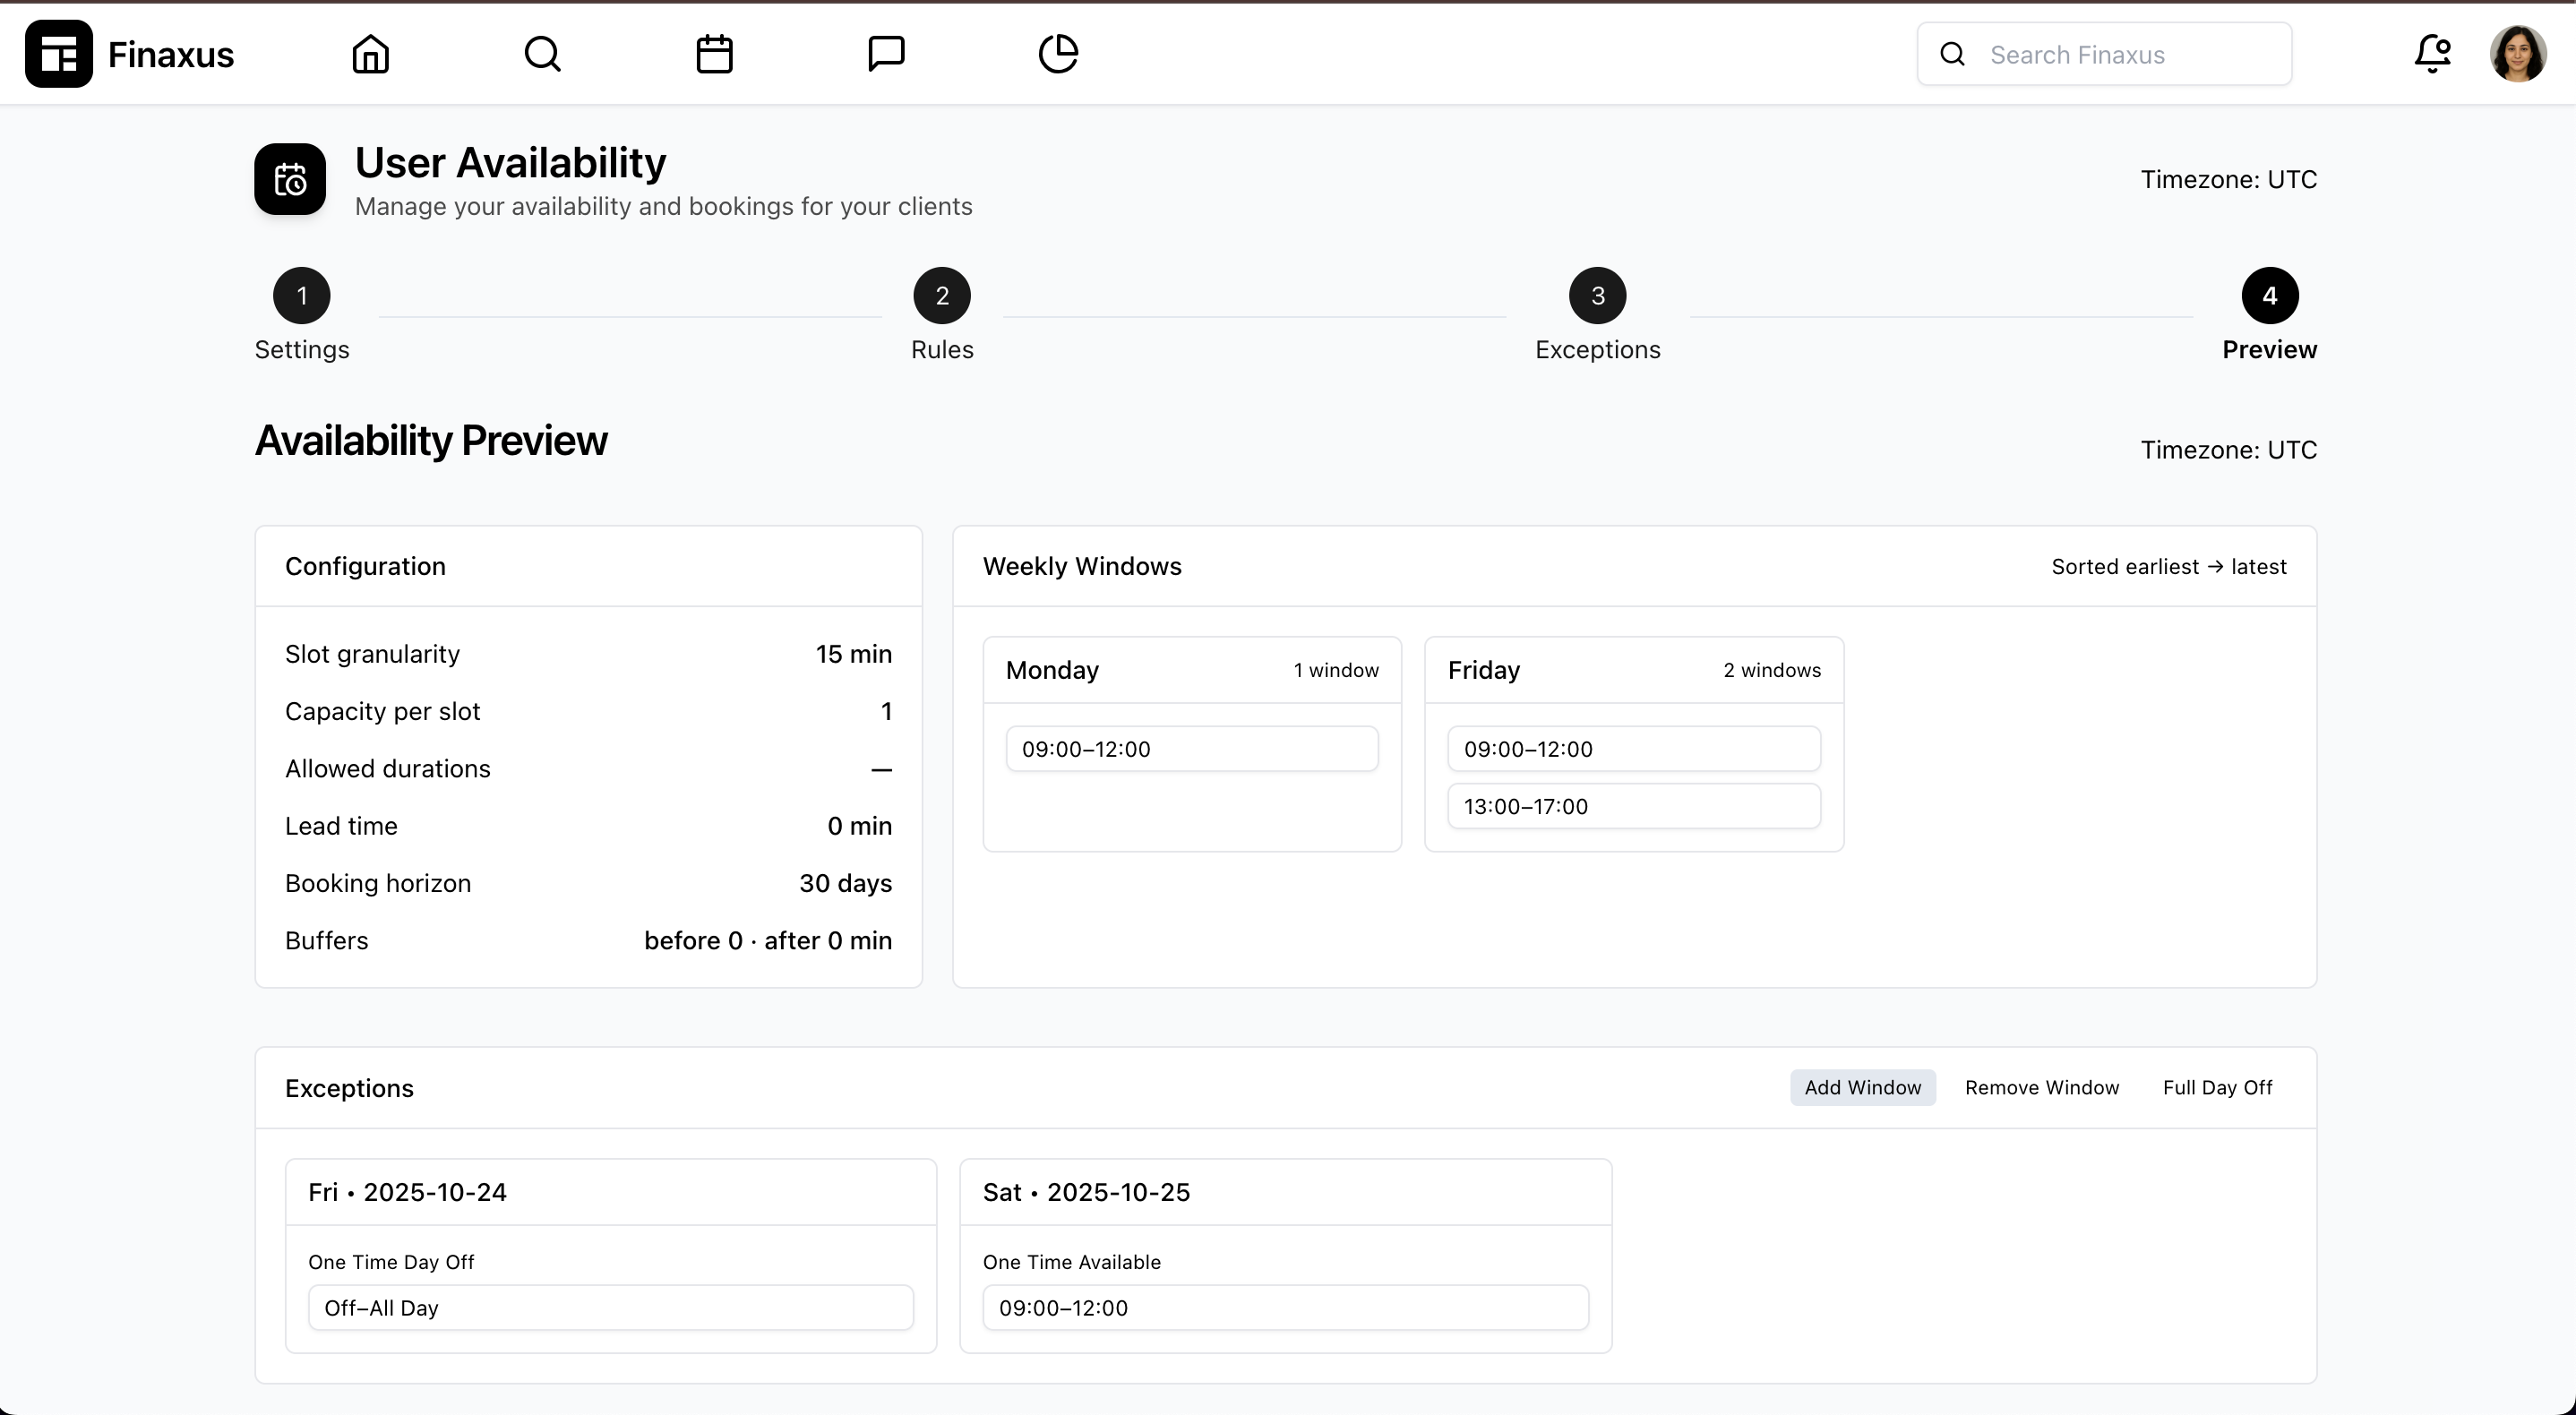Click Remove Window in Exceptions

click(x=2042, y=1087)
